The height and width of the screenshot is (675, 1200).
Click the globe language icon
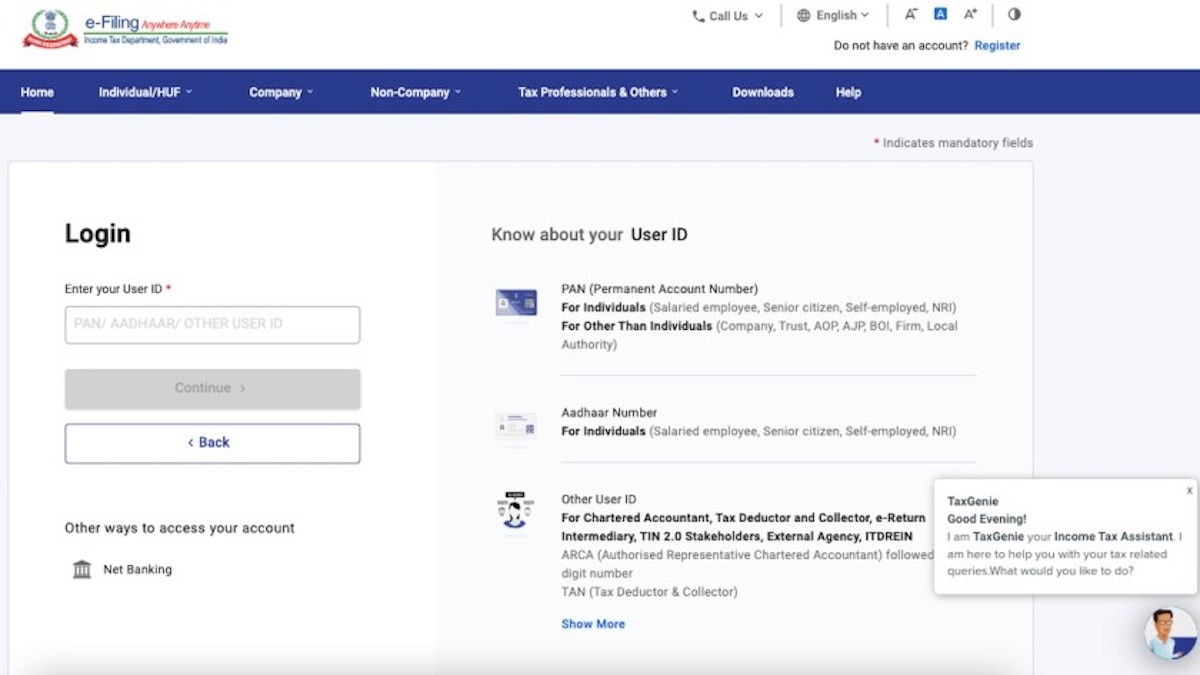click(805, 15)
